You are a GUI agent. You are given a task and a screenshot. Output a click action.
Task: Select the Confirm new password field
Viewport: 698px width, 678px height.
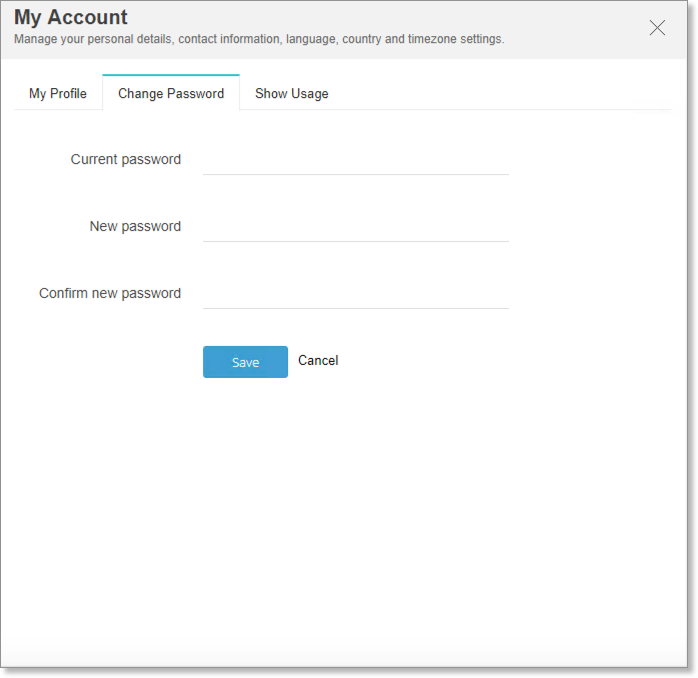pos(356,294)
